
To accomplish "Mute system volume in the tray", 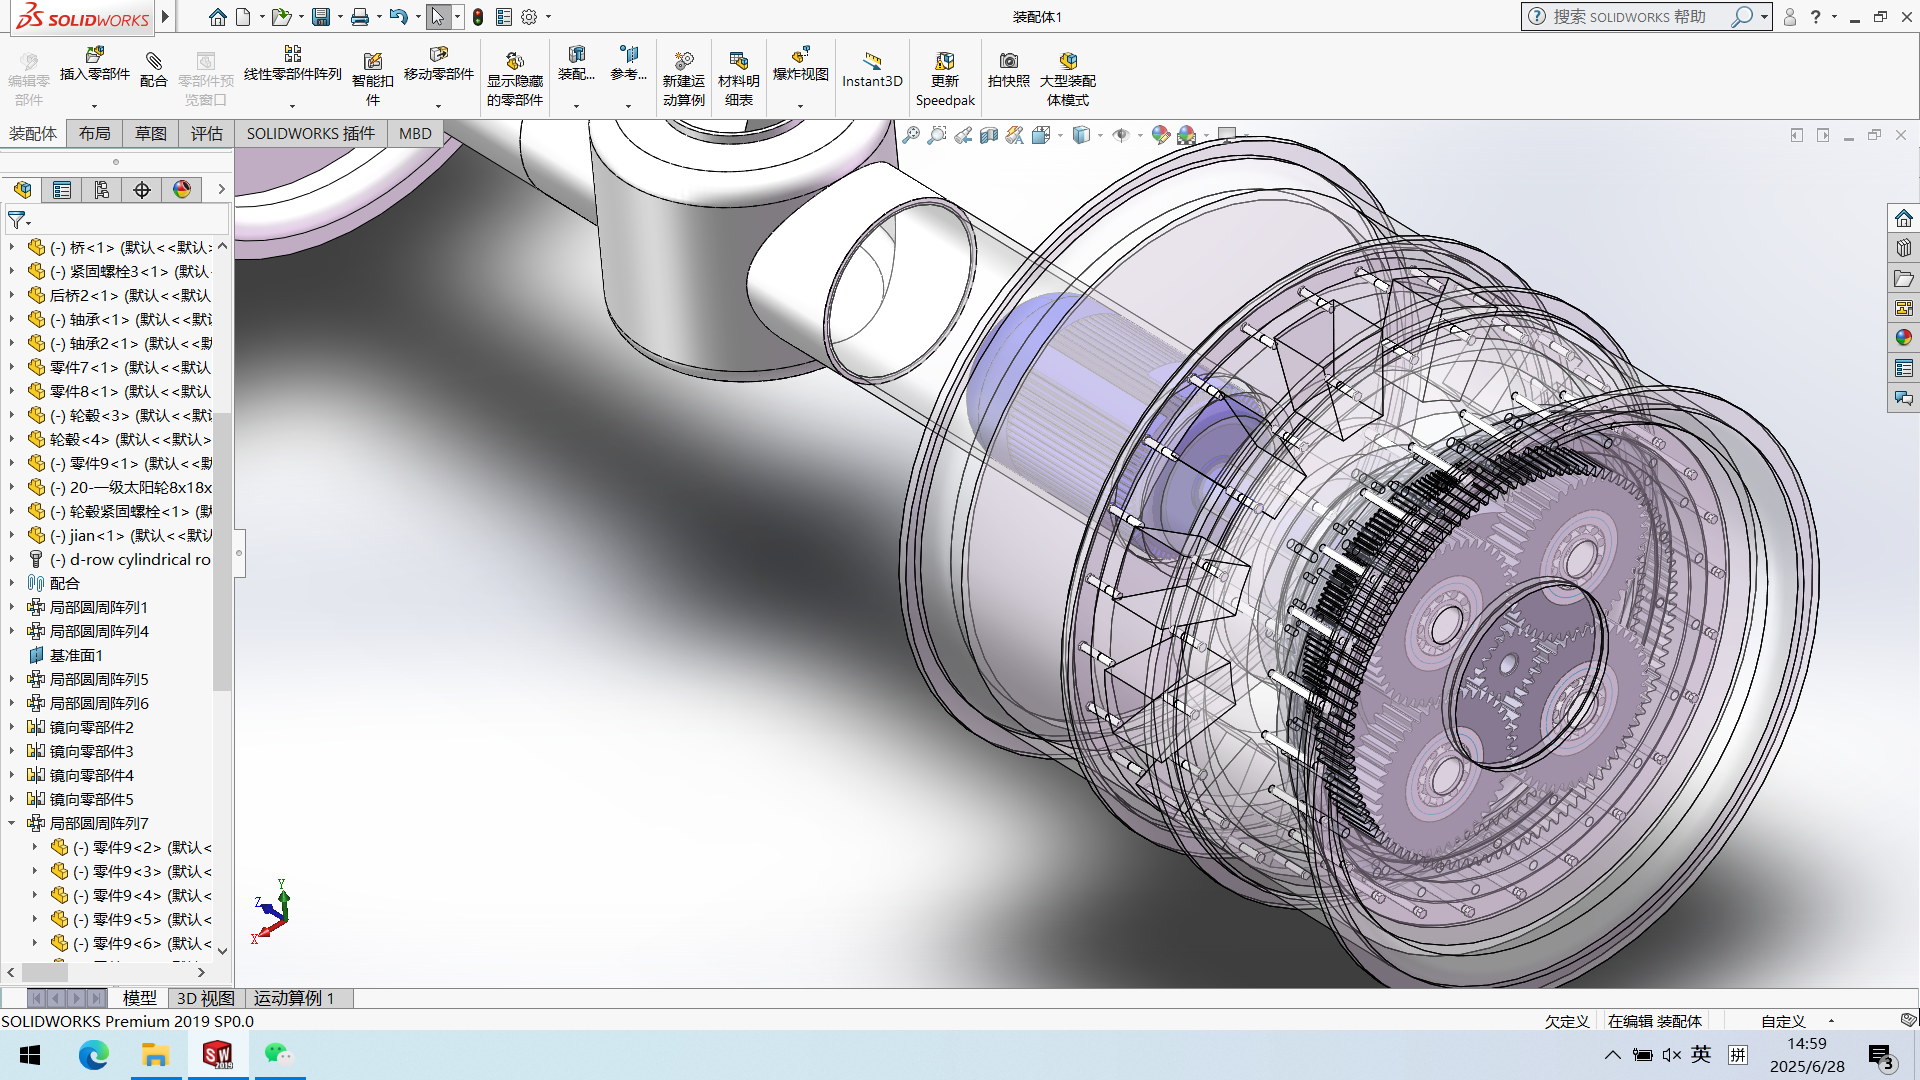I will click(x=1671, y=1055).
